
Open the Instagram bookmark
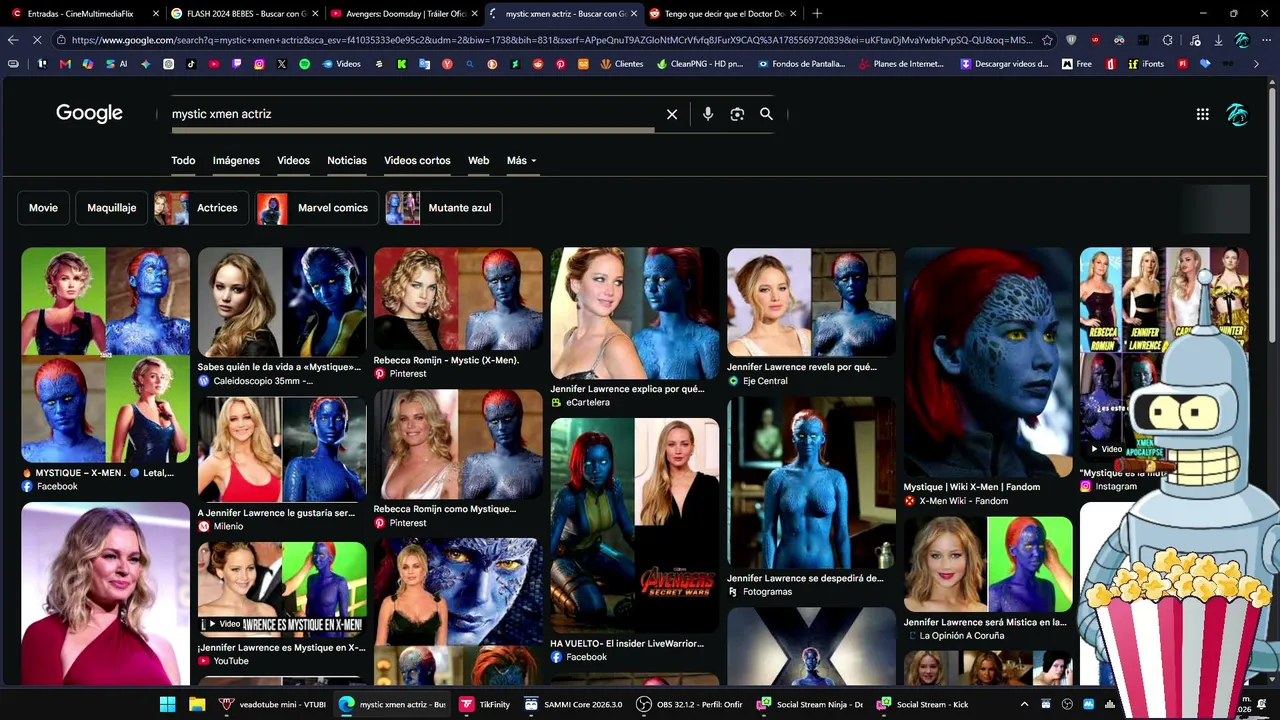[259, 64]
